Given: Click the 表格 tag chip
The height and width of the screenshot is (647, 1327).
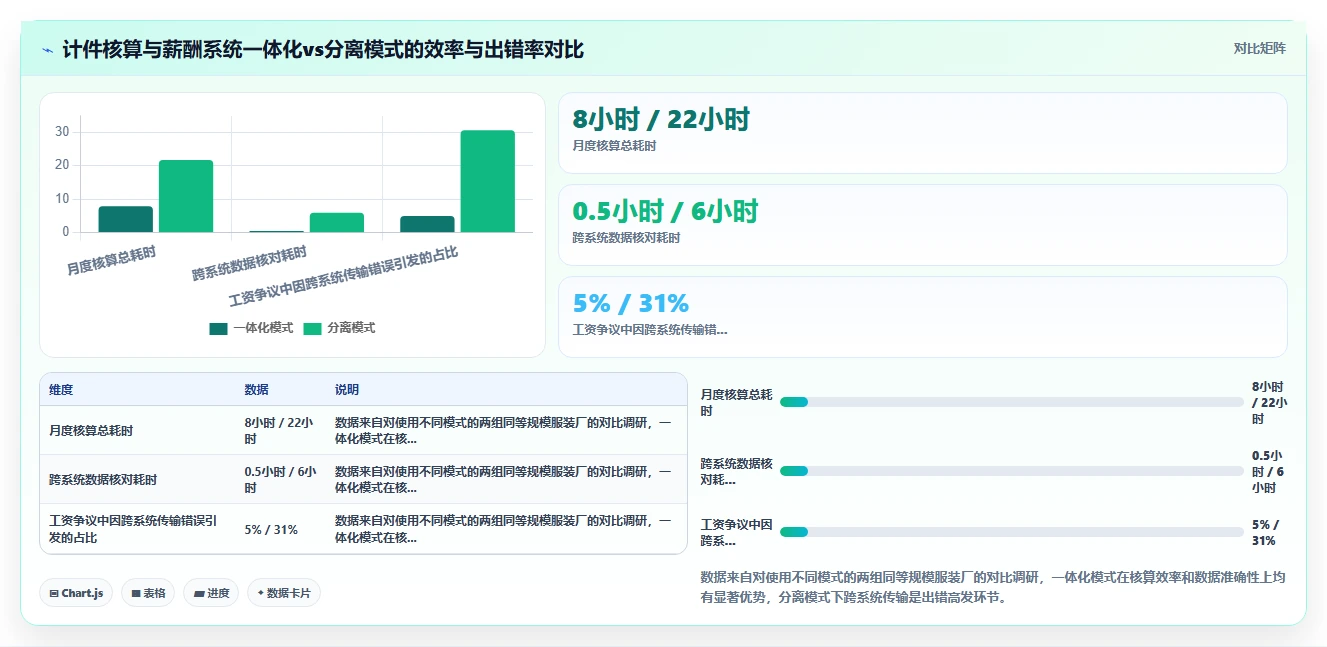Looking at the screenshot, I should [148, 593].
